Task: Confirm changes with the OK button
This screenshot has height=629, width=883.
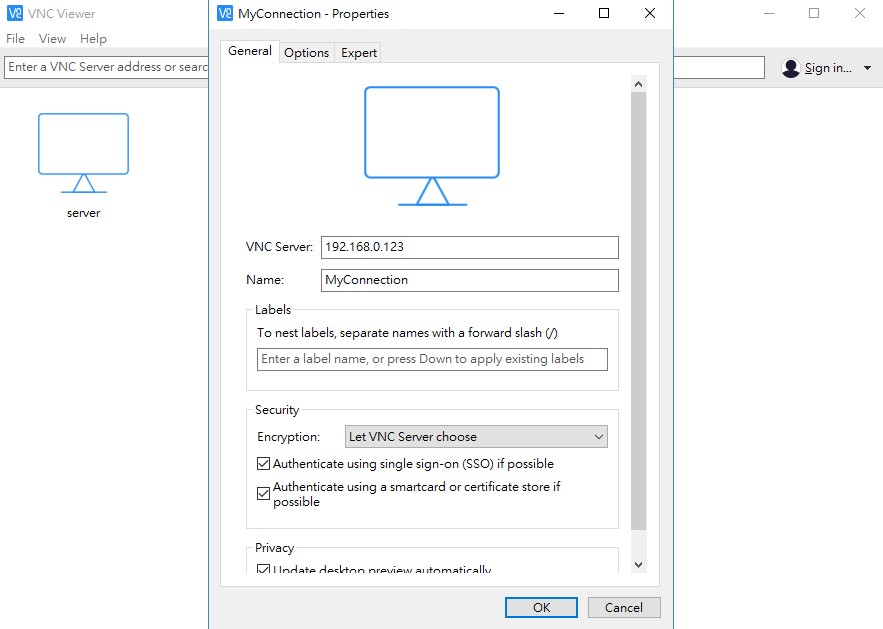Action: tap(540, 607)
